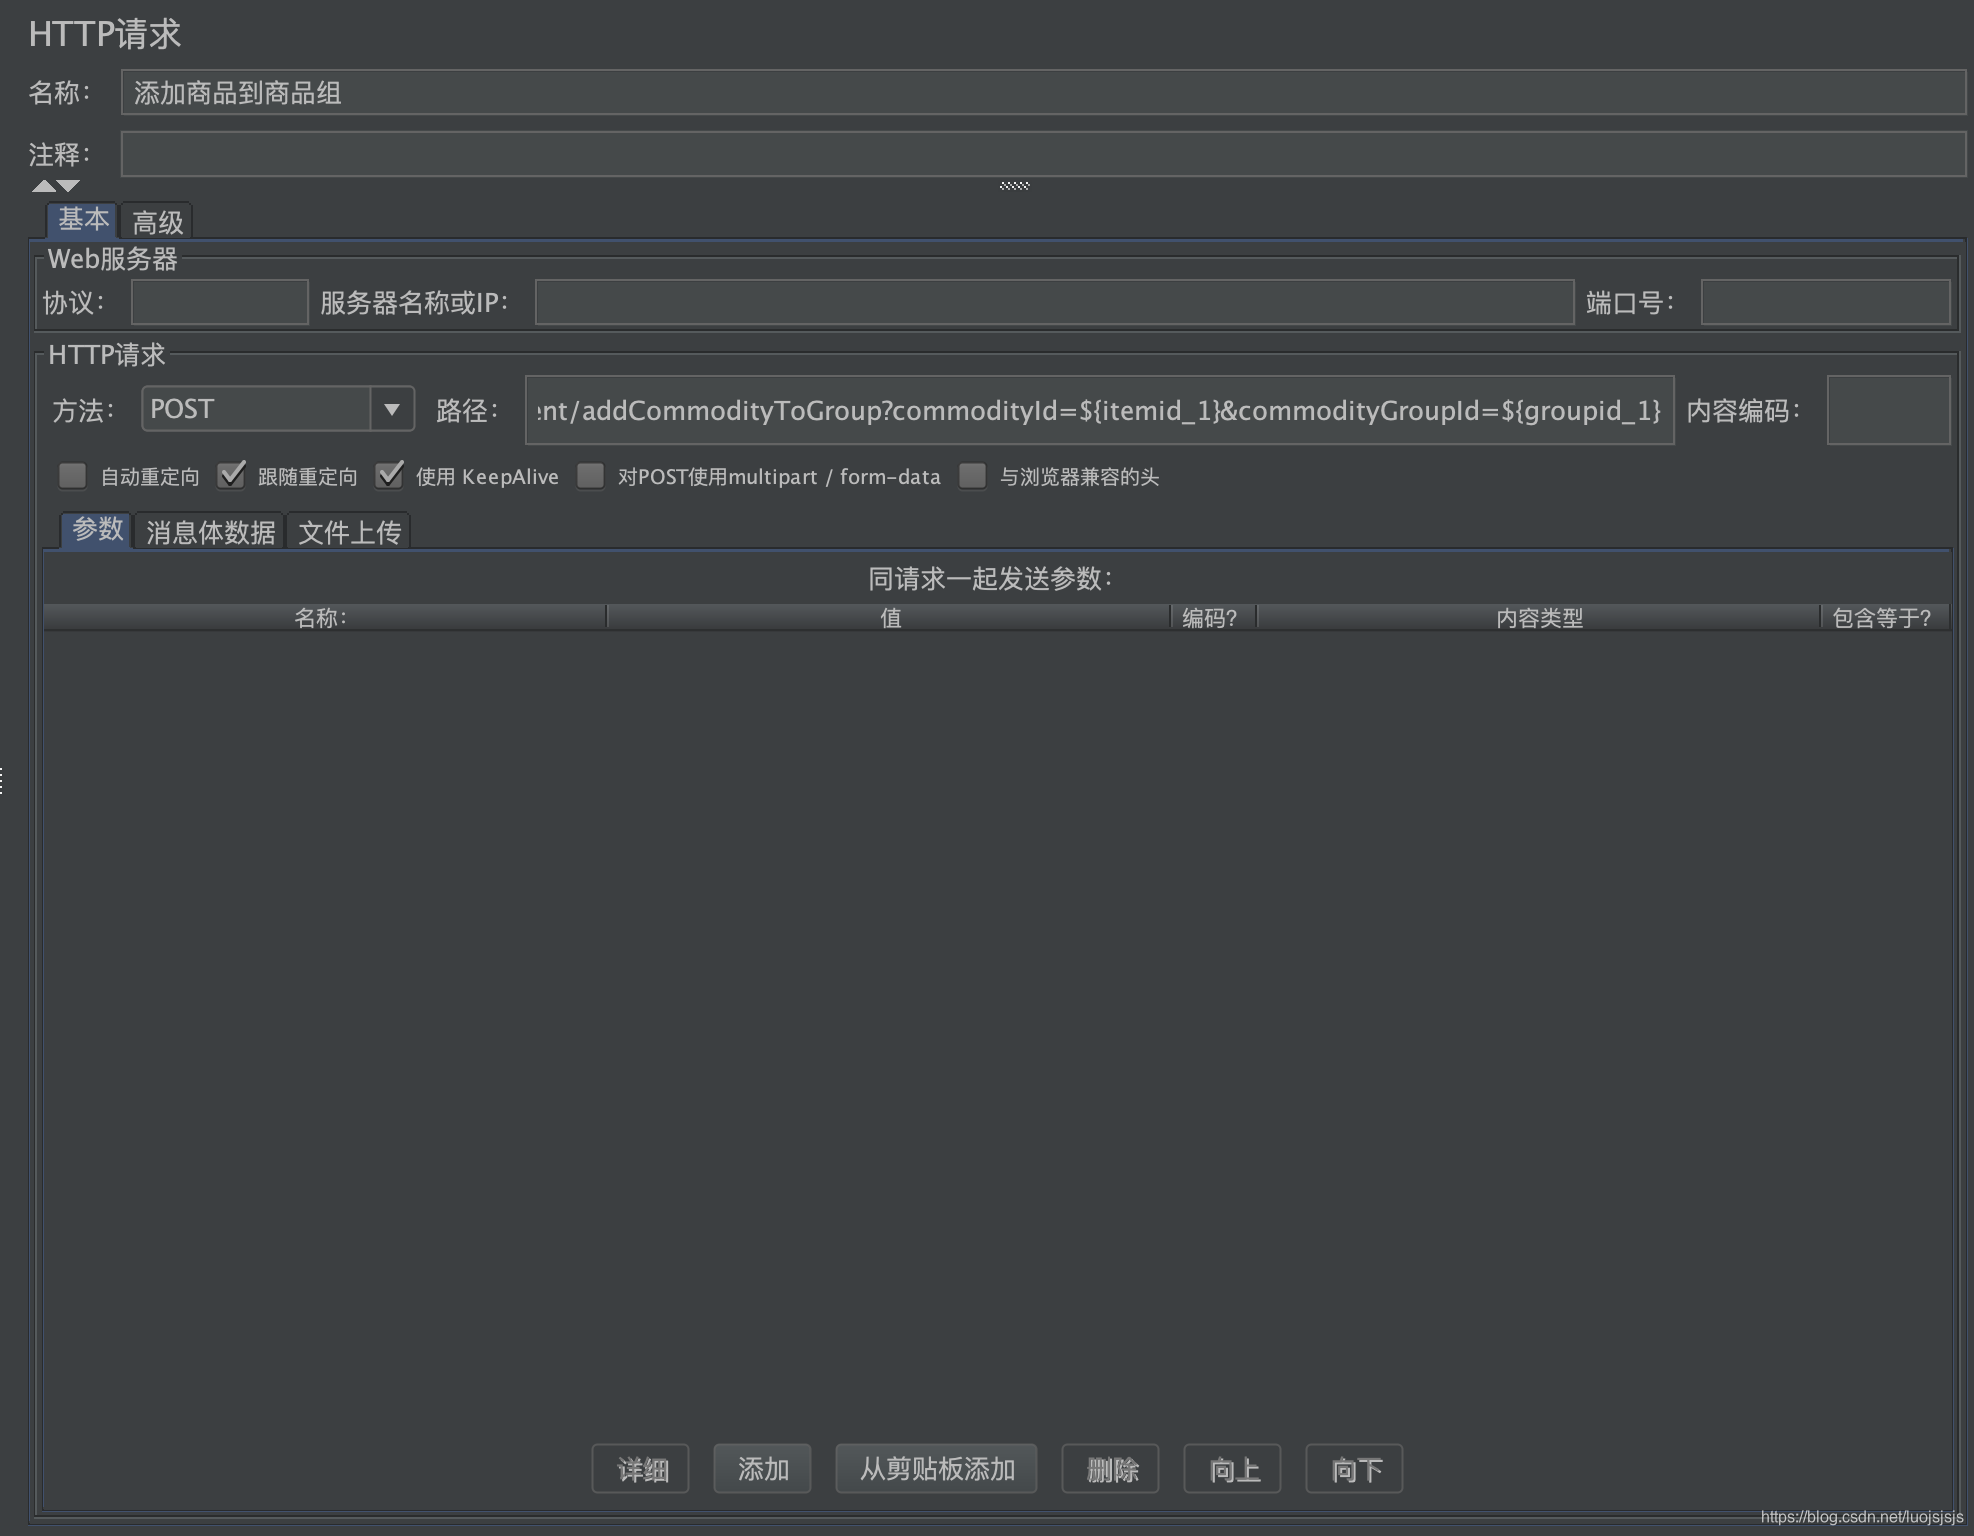Click the 路径 path text field
The image size is (1974, 1536).
(1098, 411)
